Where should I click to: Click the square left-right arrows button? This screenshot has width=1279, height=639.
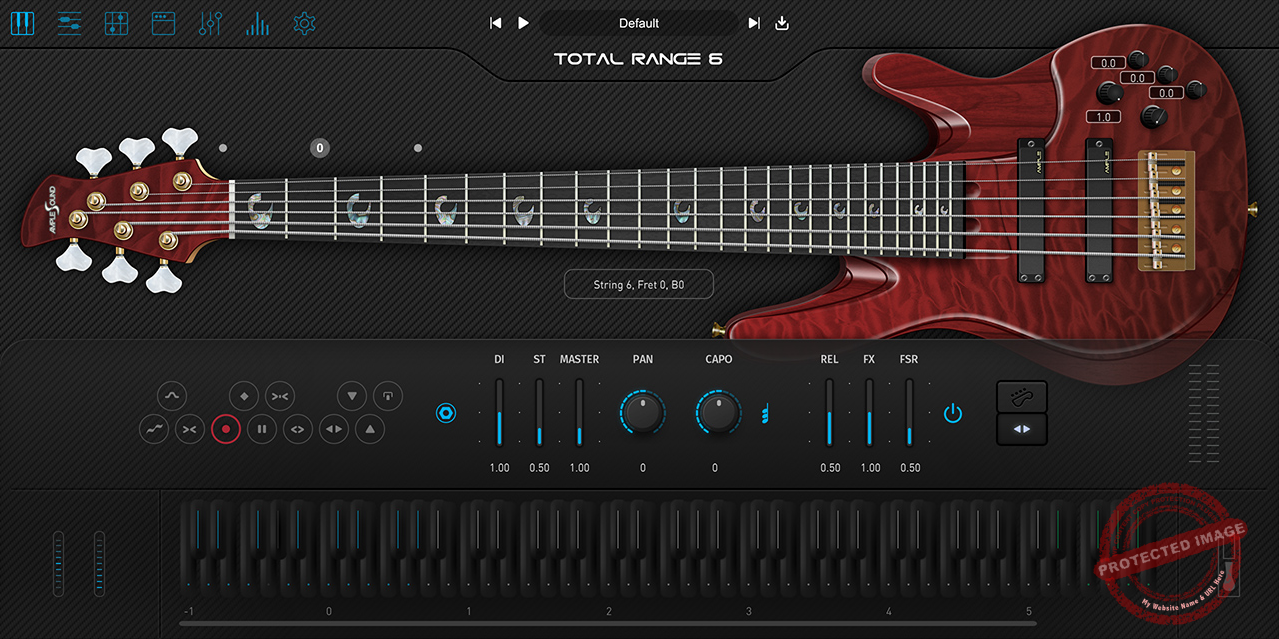1022,430
